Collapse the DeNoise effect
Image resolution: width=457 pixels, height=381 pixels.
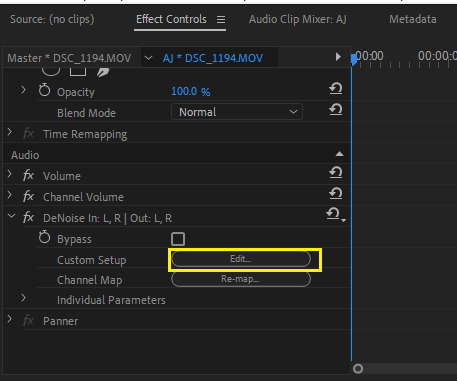pyautogui.click(x=11, y=216)
